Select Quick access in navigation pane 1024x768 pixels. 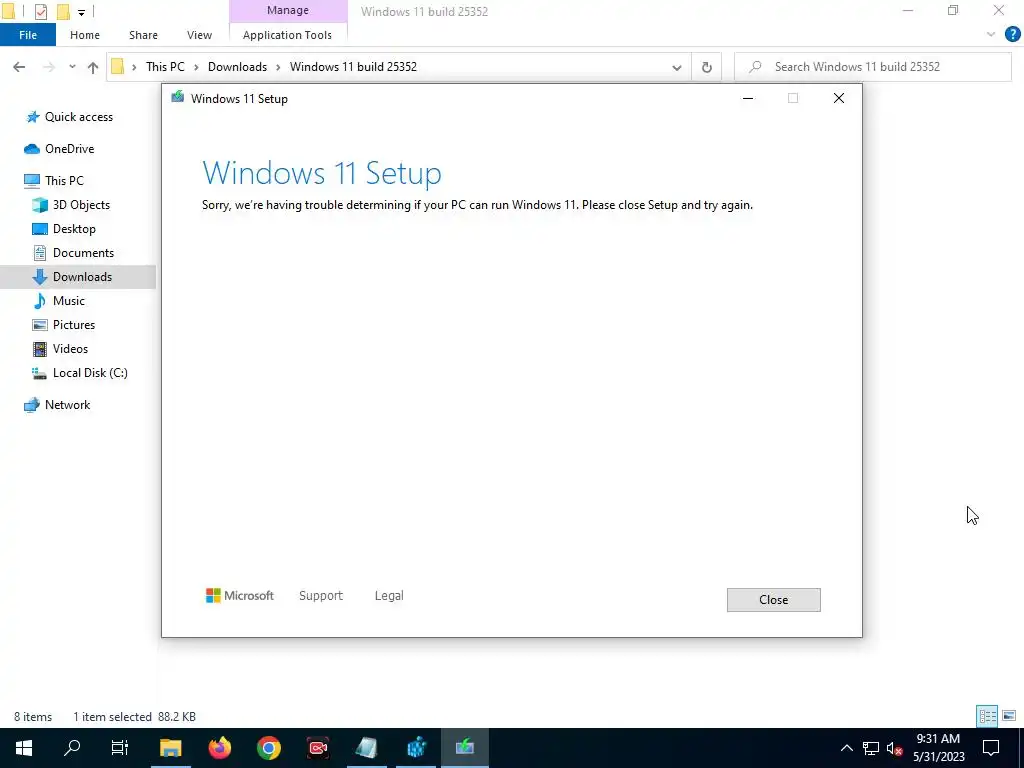[78, 117]
